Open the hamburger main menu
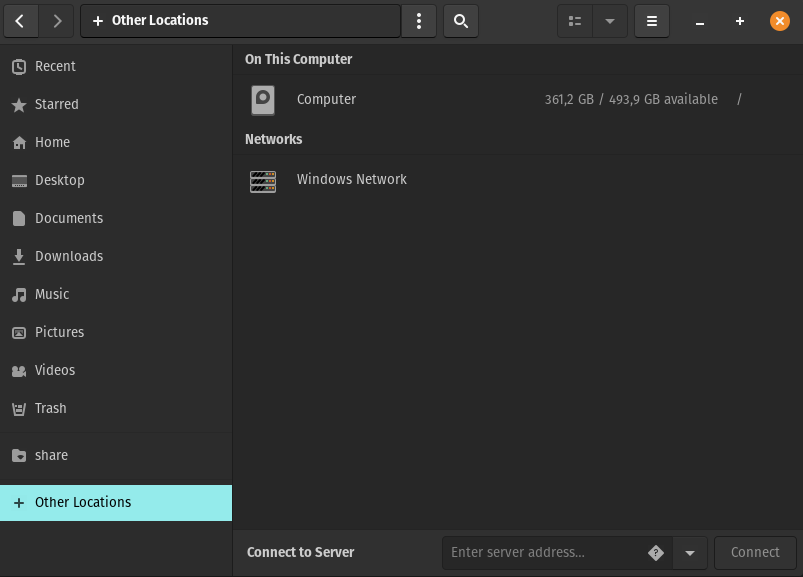Image resolution: width=803 pixels, height=577 pixels. coord(652,21)
